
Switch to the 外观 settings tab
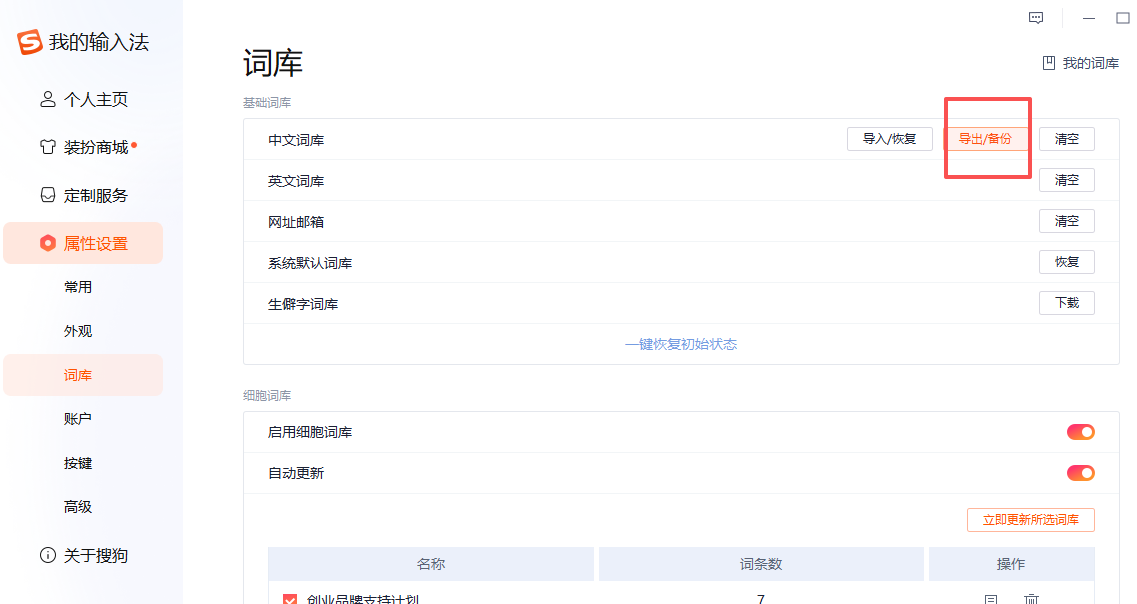78,331
